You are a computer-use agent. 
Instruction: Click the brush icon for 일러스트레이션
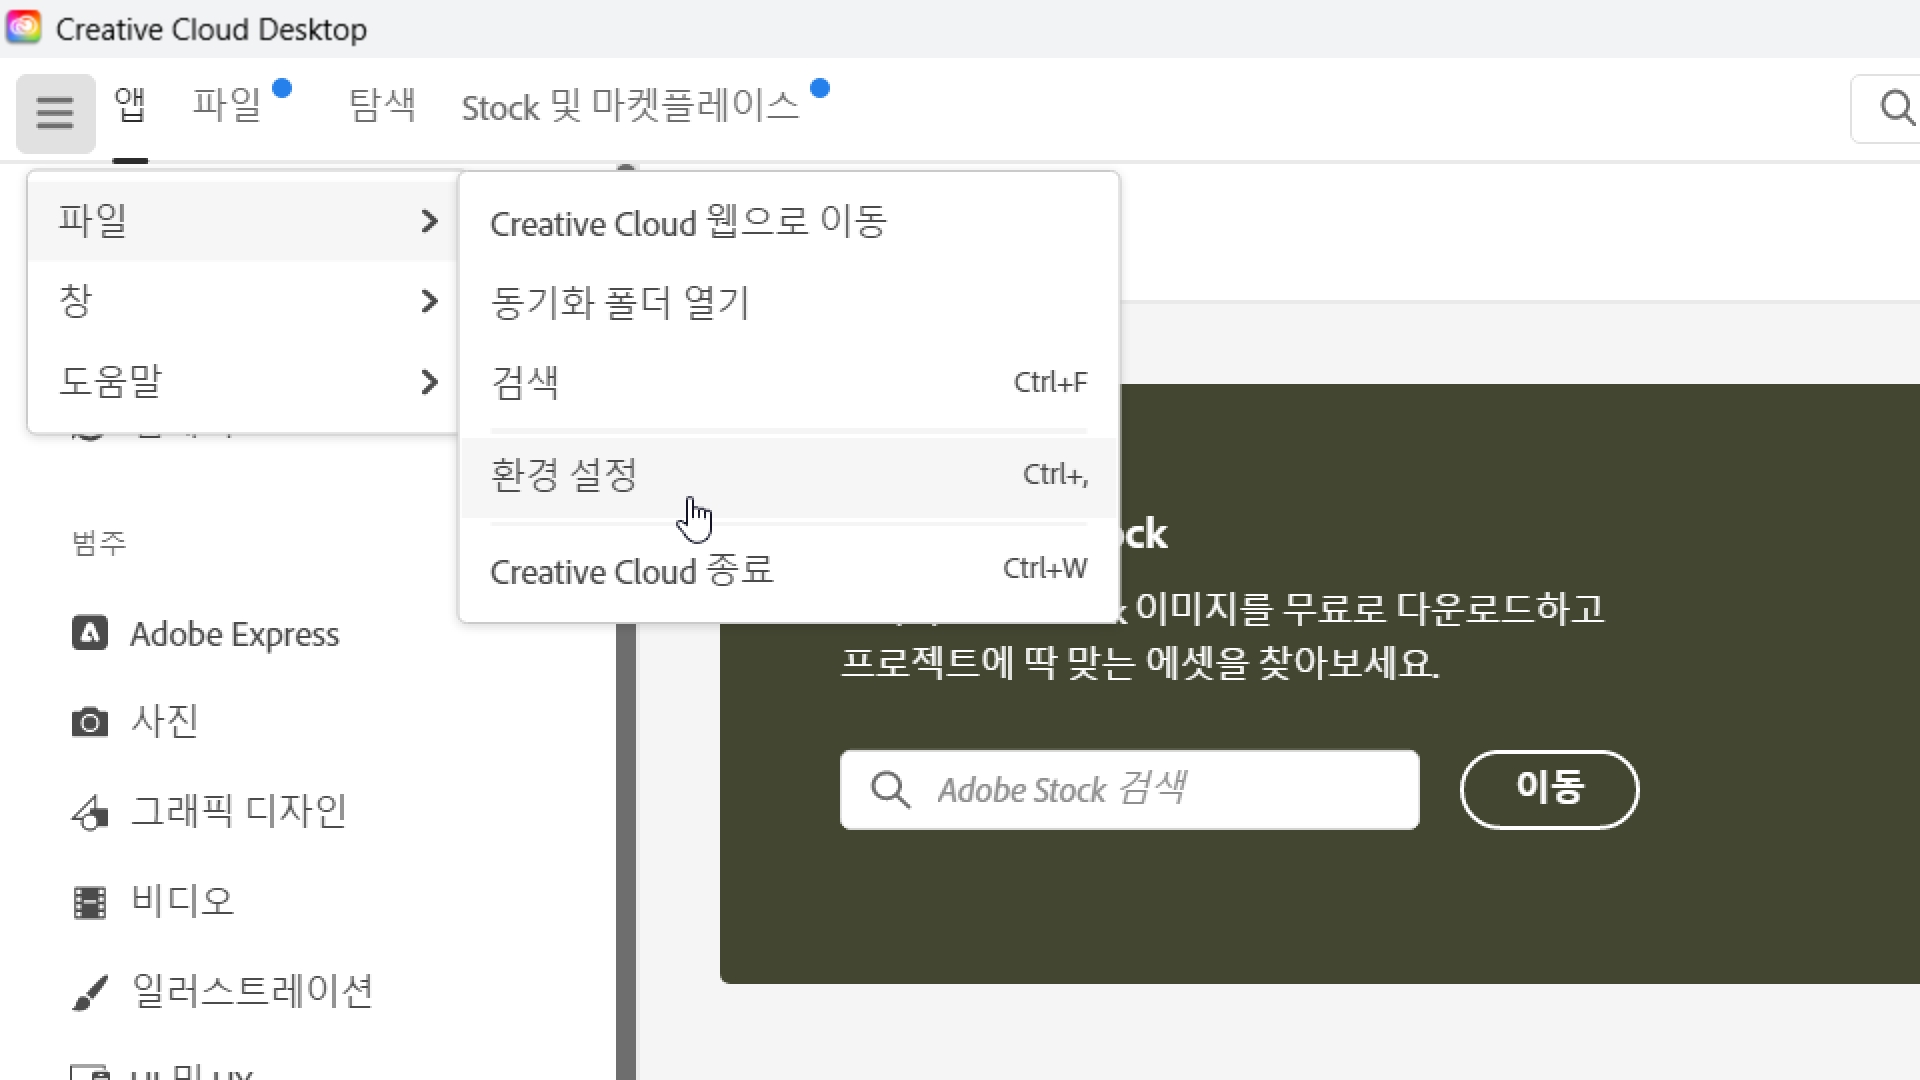[x=90, y=992]
